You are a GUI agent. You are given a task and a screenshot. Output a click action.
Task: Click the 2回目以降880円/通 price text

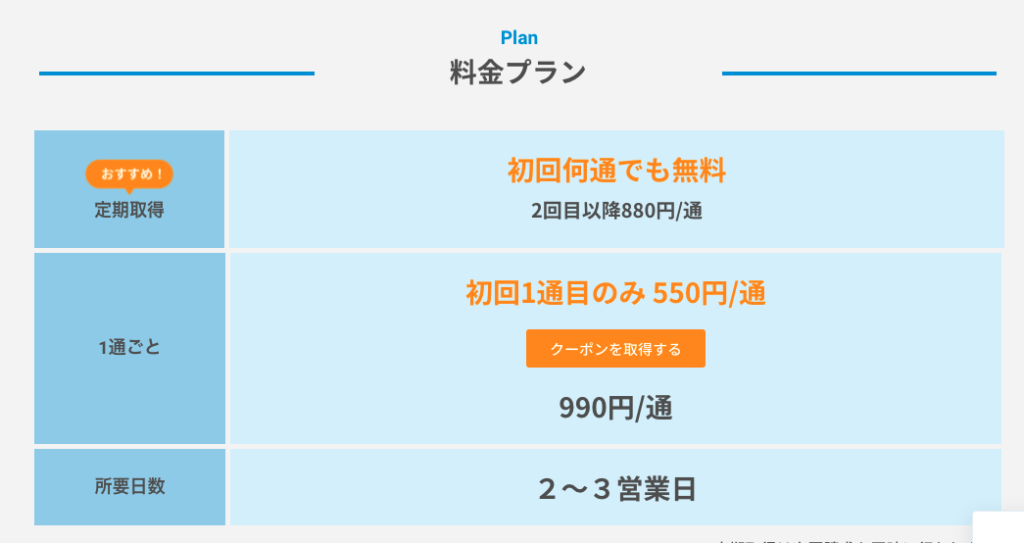(x=616, y=212)
